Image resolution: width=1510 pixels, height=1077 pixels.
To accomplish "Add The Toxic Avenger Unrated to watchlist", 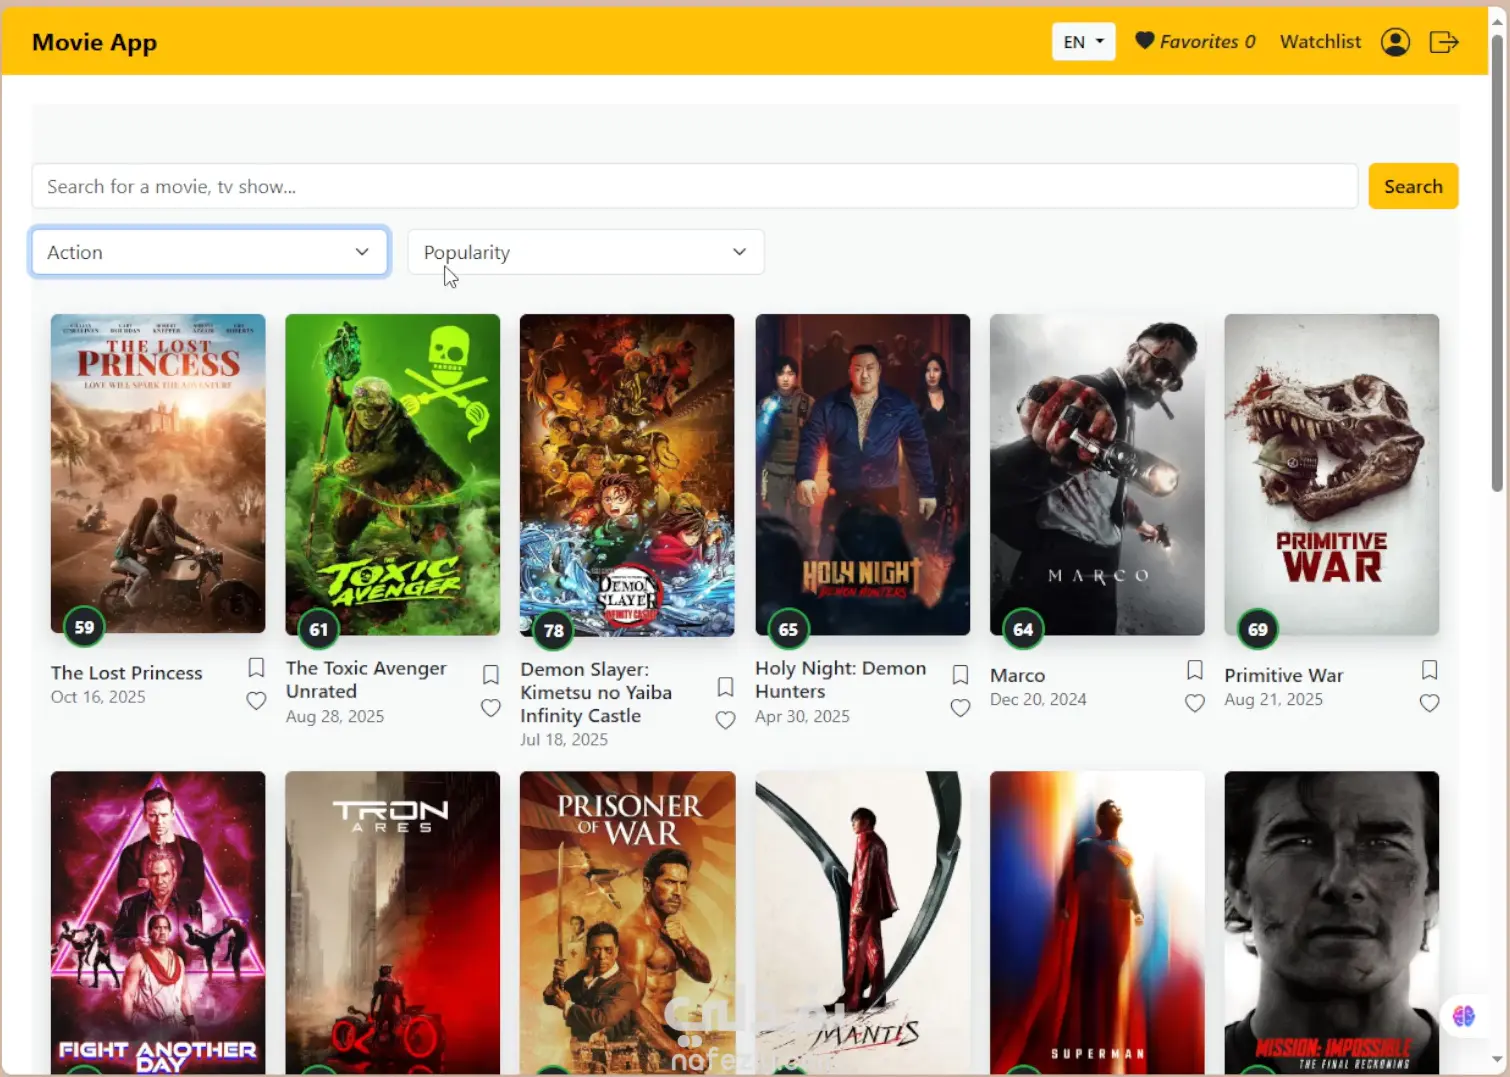I will 491,674.
